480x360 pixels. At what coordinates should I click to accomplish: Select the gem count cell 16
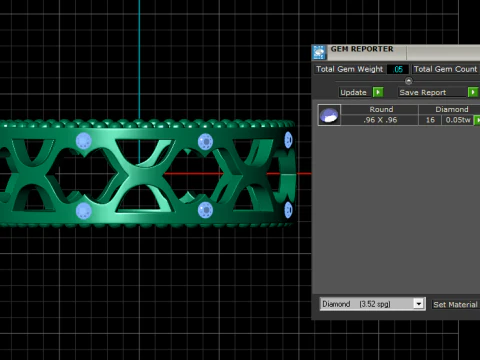coord(430,120)
